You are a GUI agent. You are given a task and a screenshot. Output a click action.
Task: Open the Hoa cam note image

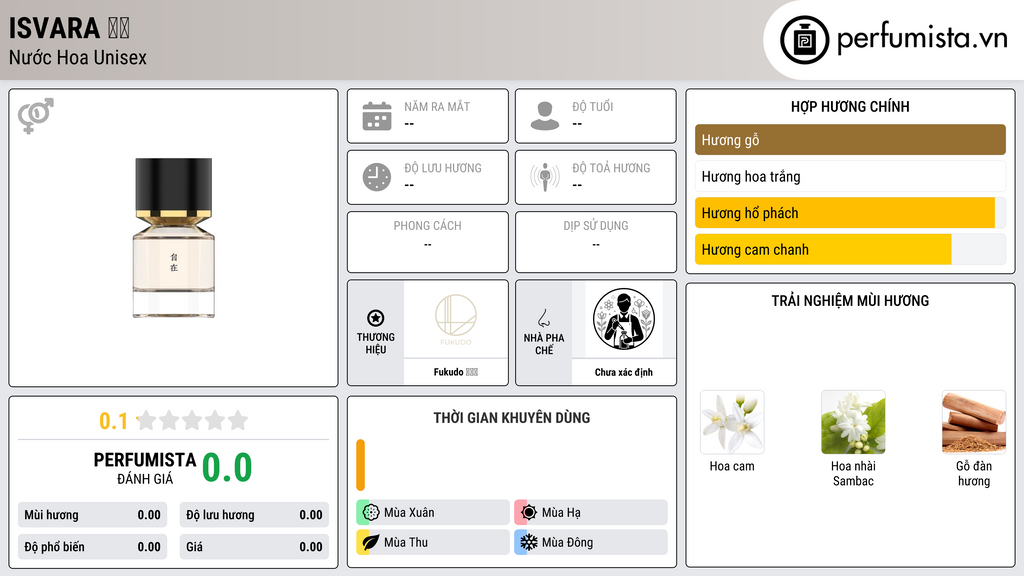(x=732, y=423)
